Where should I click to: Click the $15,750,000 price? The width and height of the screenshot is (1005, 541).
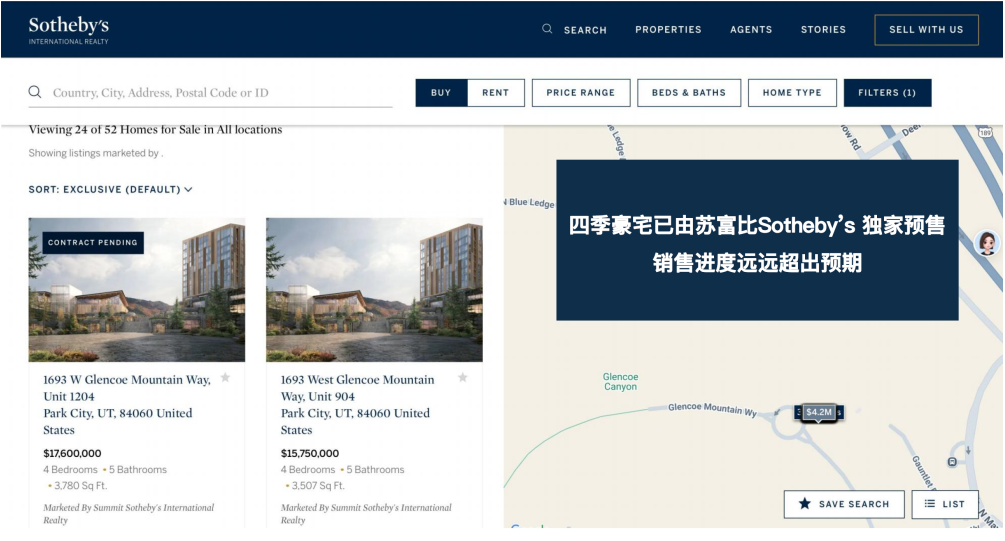click(x=310, y=453)
